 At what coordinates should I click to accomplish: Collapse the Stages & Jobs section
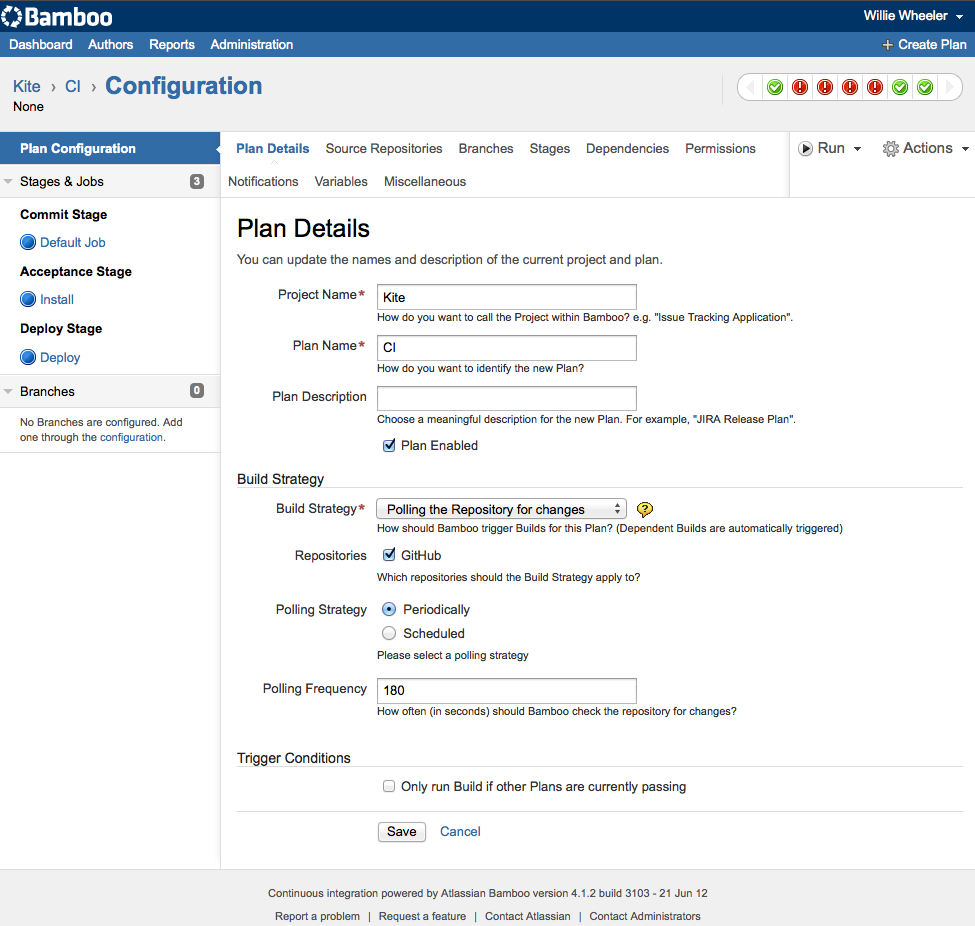click(9, 182)
